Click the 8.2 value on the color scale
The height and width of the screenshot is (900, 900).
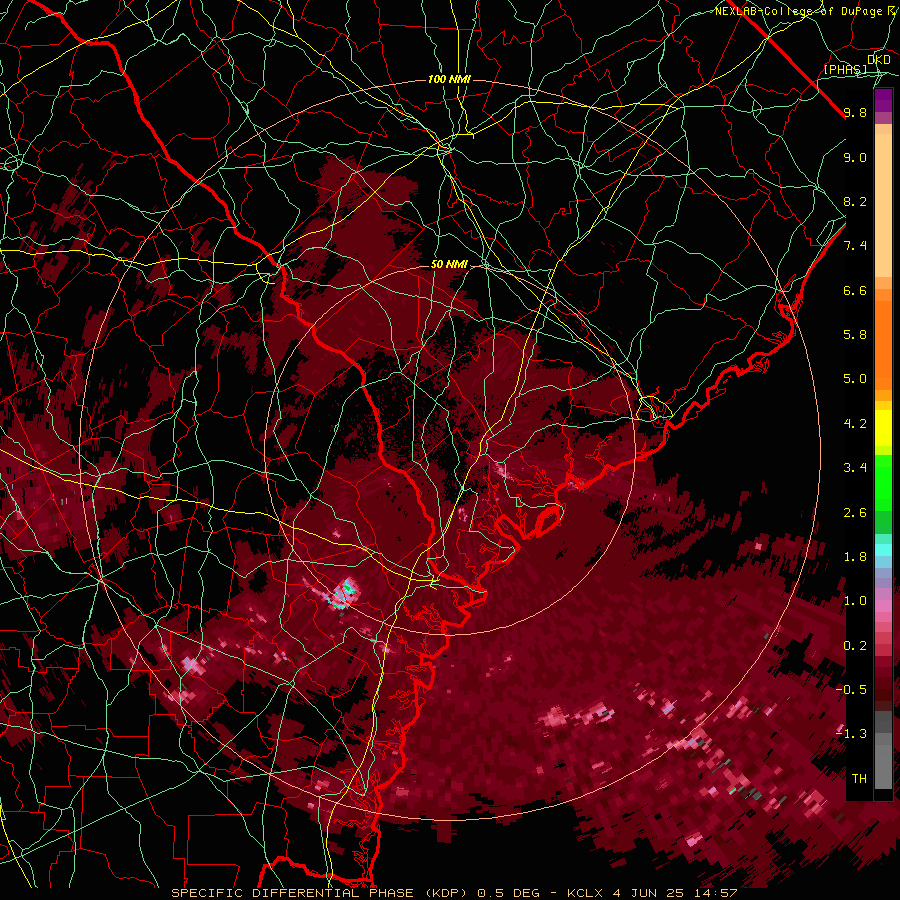click(x=855, y=201)
